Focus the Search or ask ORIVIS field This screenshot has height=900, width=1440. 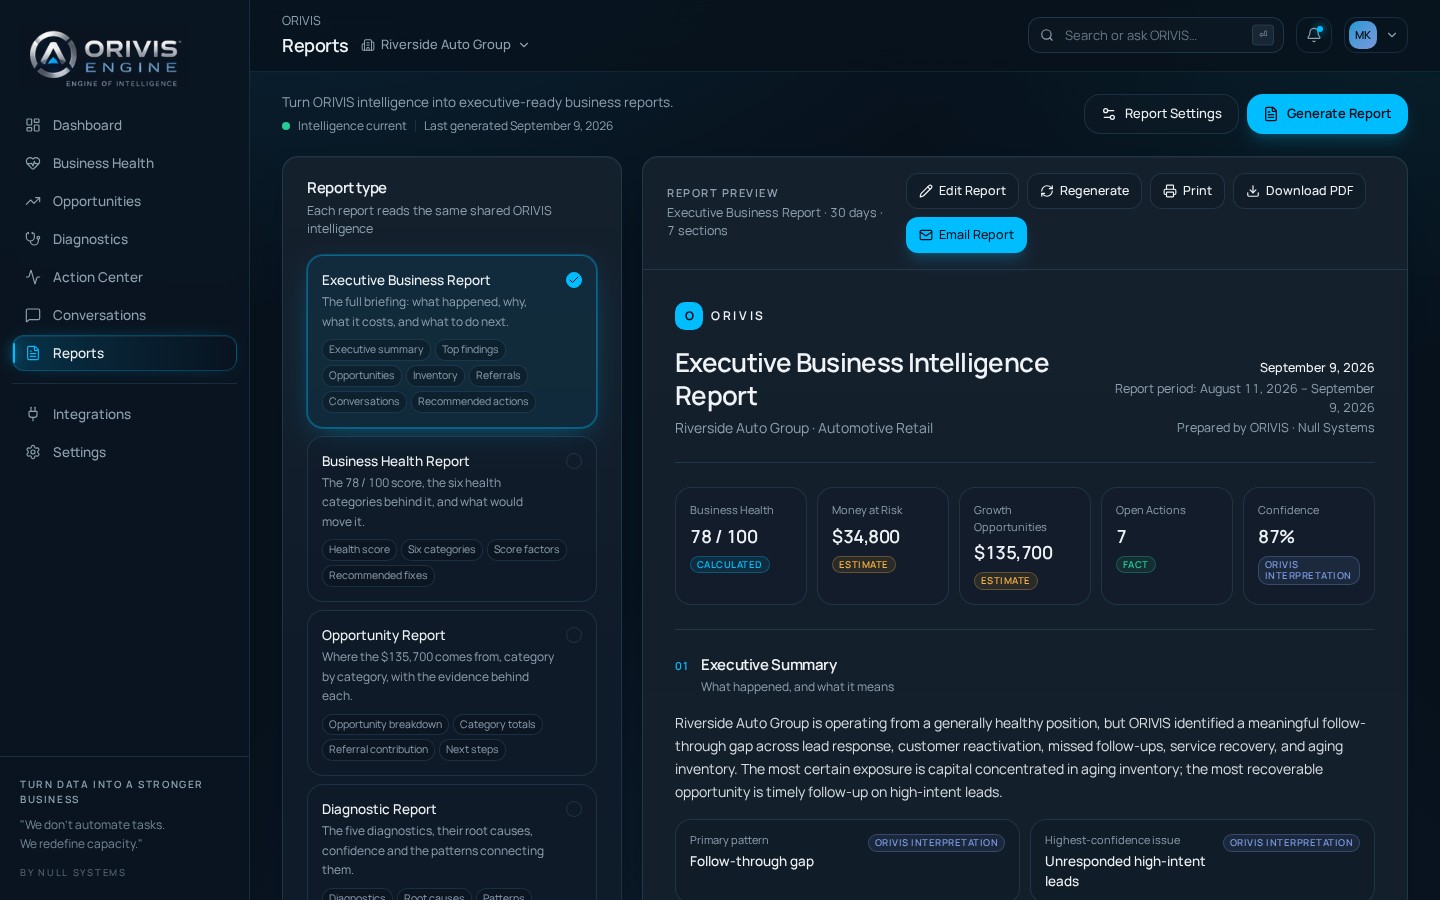[1155, 35]
